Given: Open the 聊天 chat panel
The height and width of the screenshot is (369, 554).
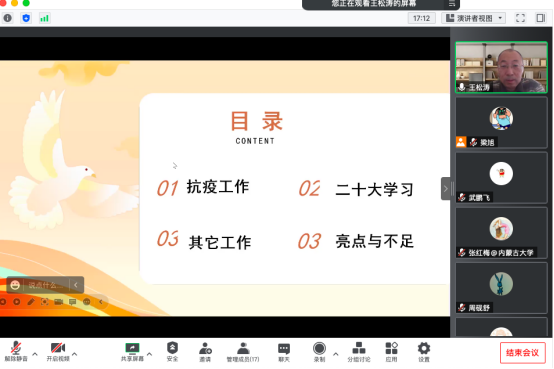Looking at the screenshot, I should 284,352.
